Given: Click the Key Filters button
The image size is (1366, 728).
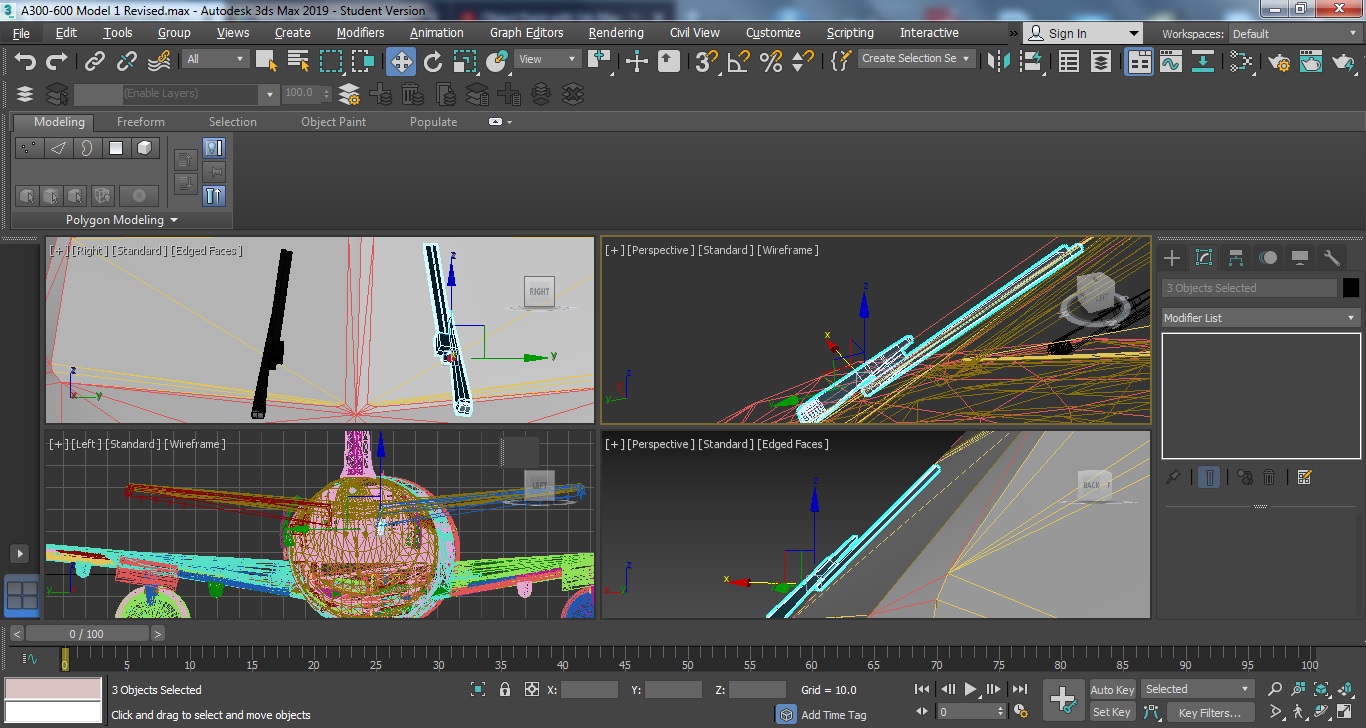Looking at the screenshot, I should (1209, 712).
